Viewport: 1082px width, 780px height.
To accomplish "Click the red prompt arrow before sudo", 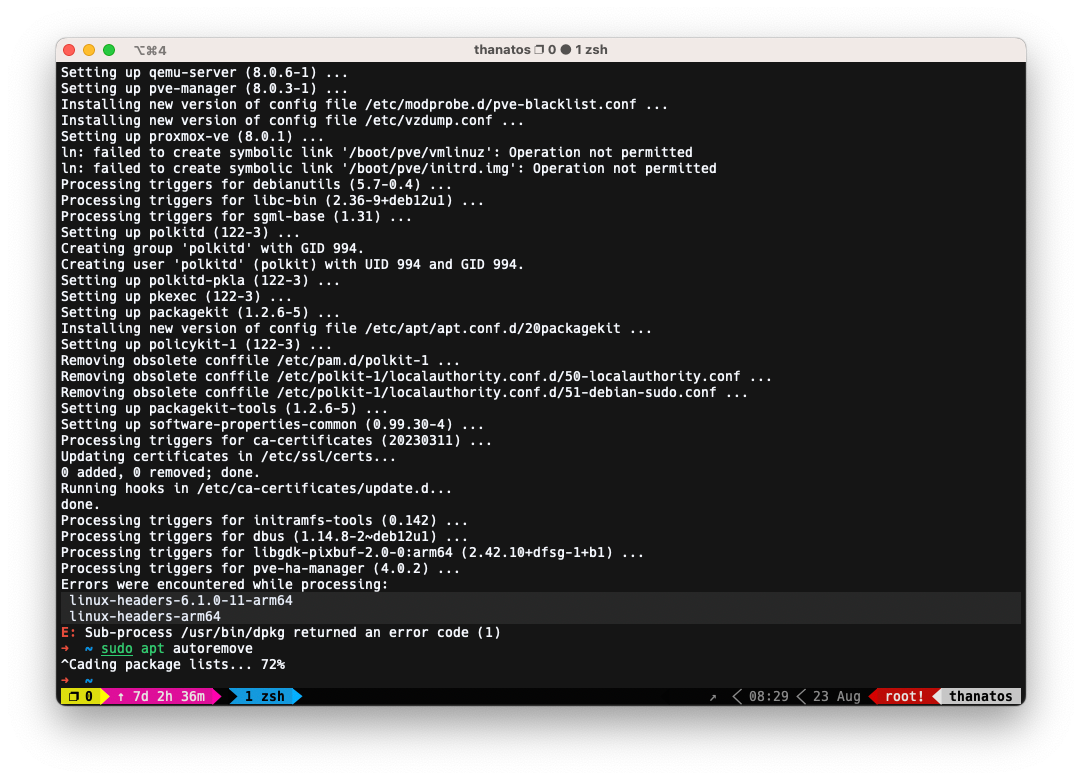I will (x=65, y=648).
